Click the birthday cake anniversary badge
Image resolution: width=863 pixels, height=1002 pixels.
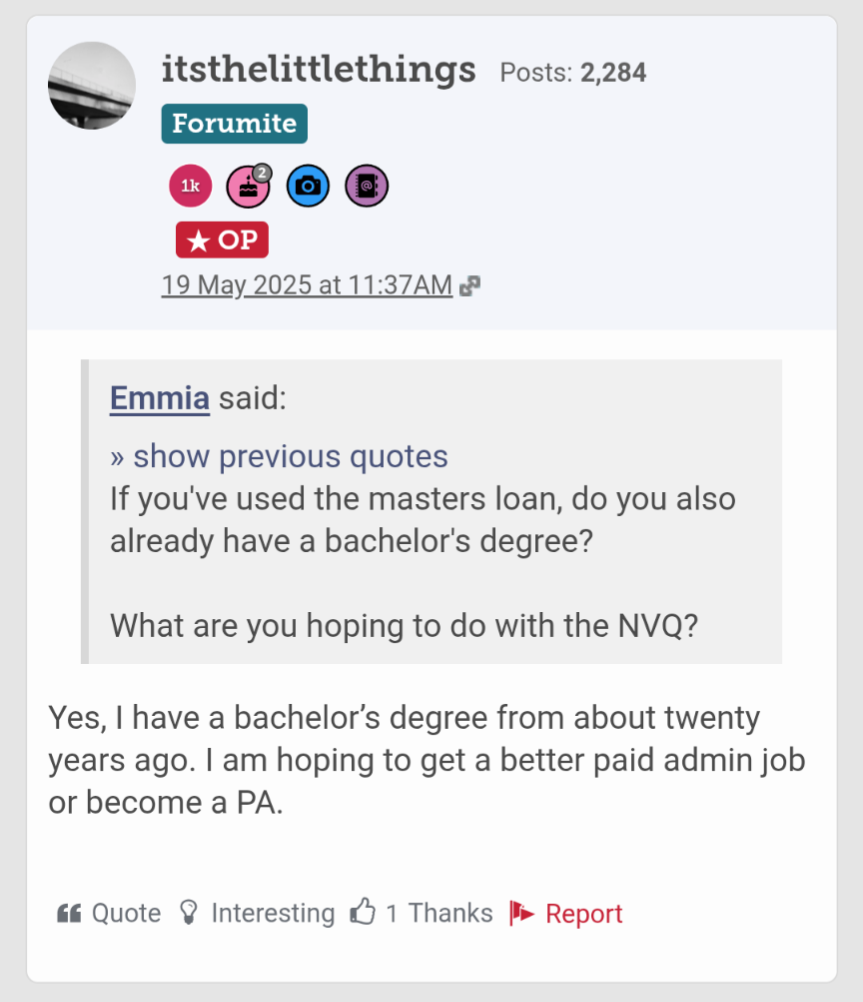coord(247,186)
